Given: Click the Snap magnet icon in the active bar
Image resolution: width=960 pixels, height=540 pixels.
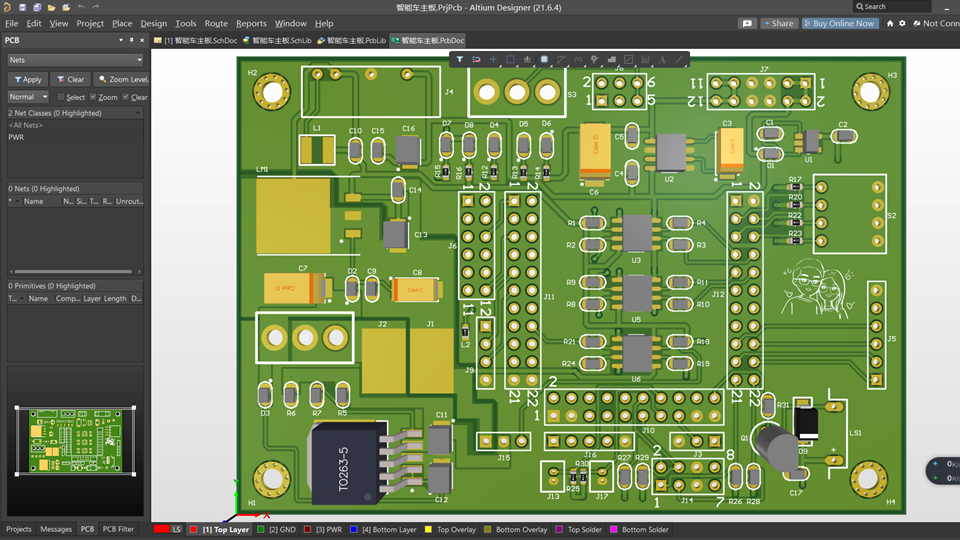Looking at the screenshot, I should pyautogui.click(x=476, y=59).
